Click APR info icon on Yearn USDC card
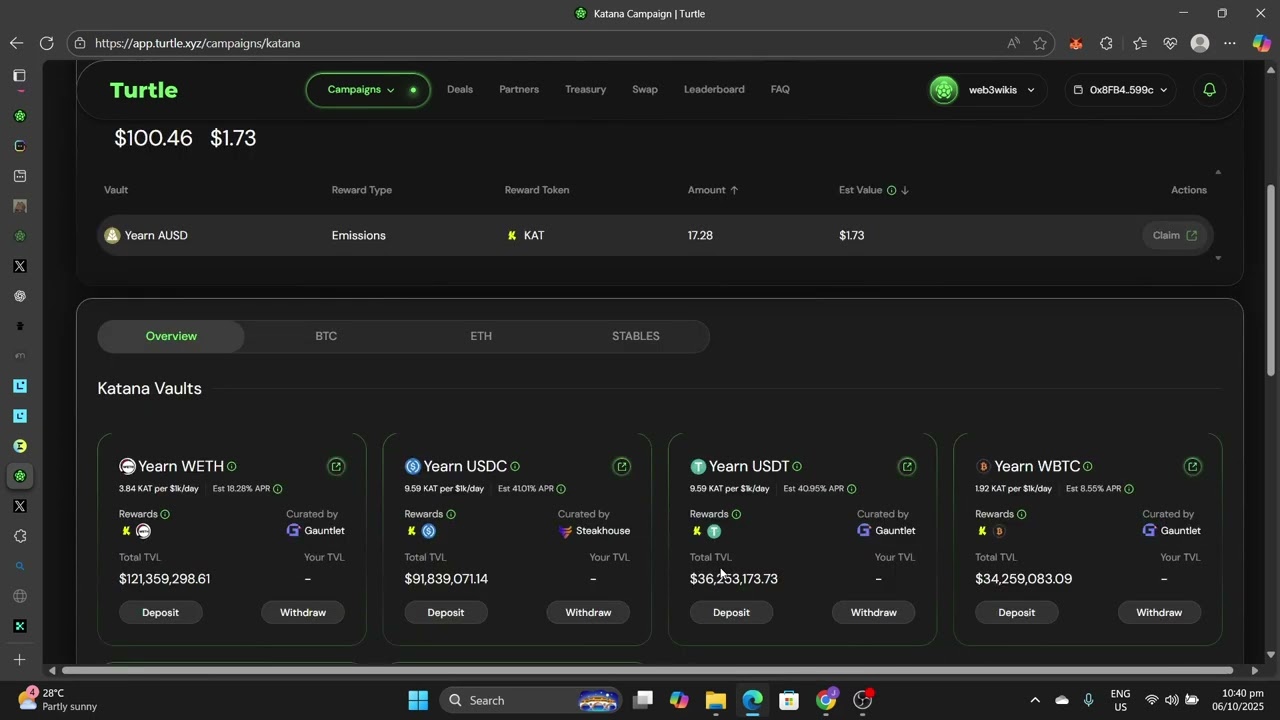This screenshot has width=1280, height=720. [561, 489]
